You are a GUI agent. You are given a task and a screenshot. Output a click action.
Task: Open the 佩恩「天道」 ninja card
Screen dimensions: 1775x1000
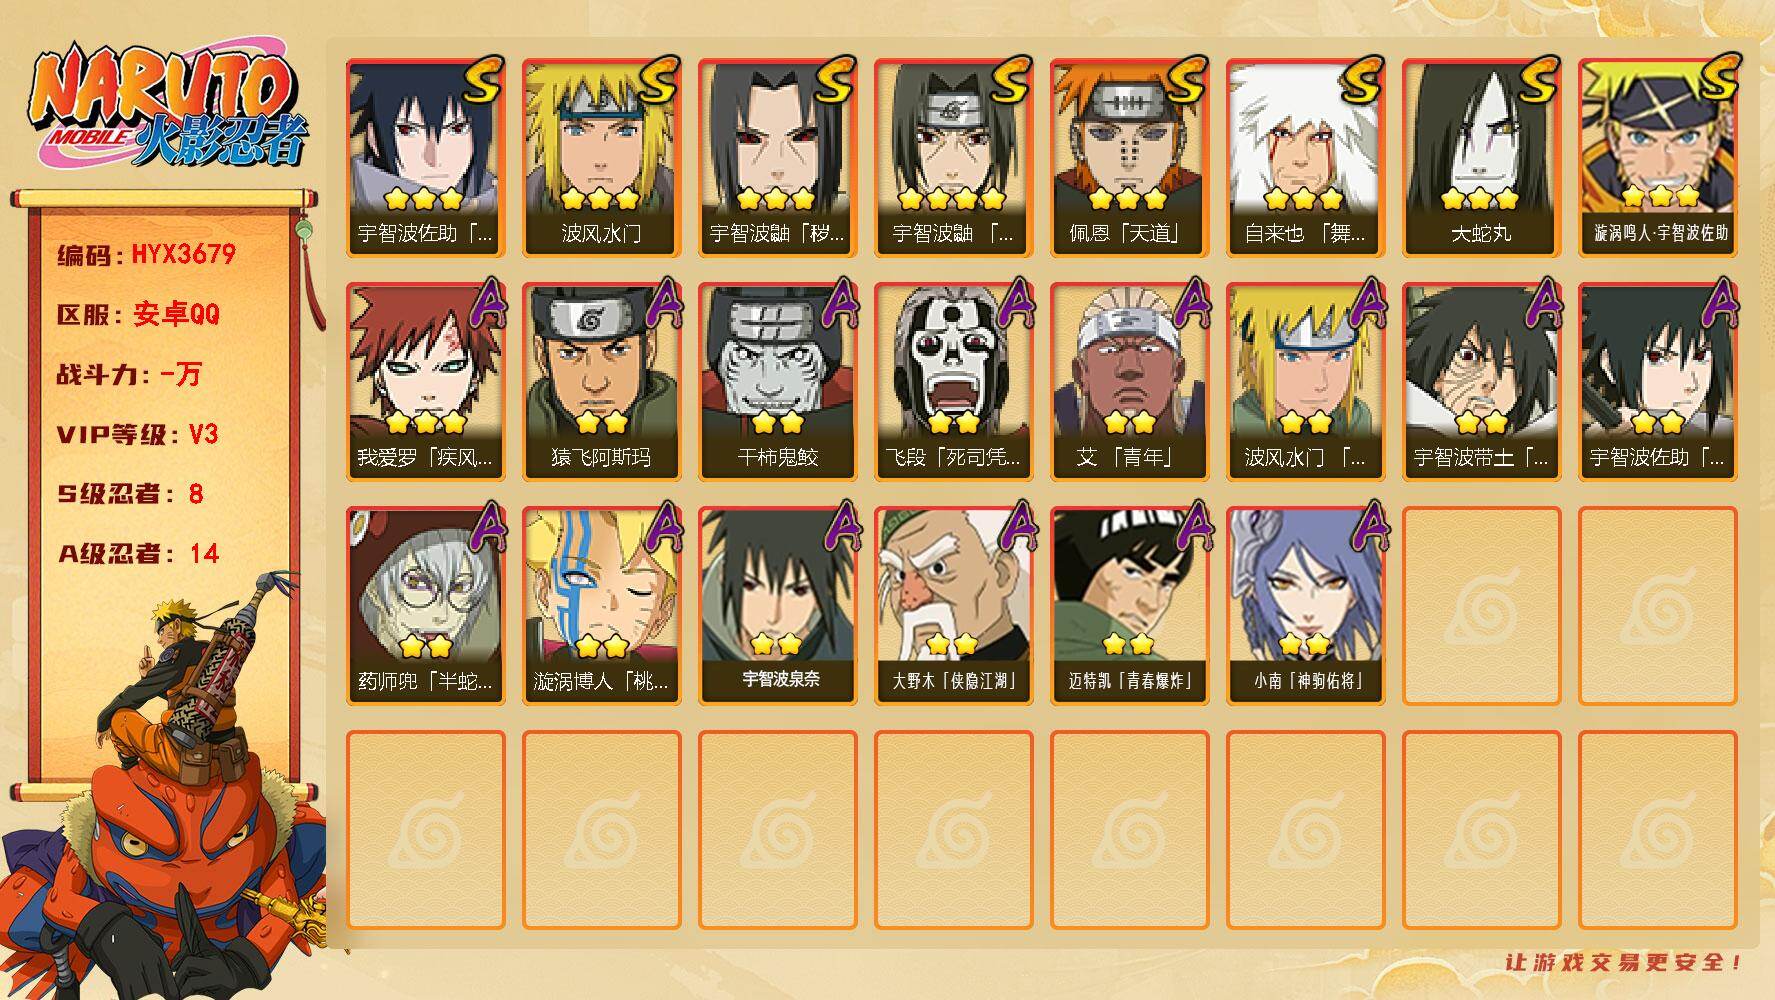click(1129, 158)
